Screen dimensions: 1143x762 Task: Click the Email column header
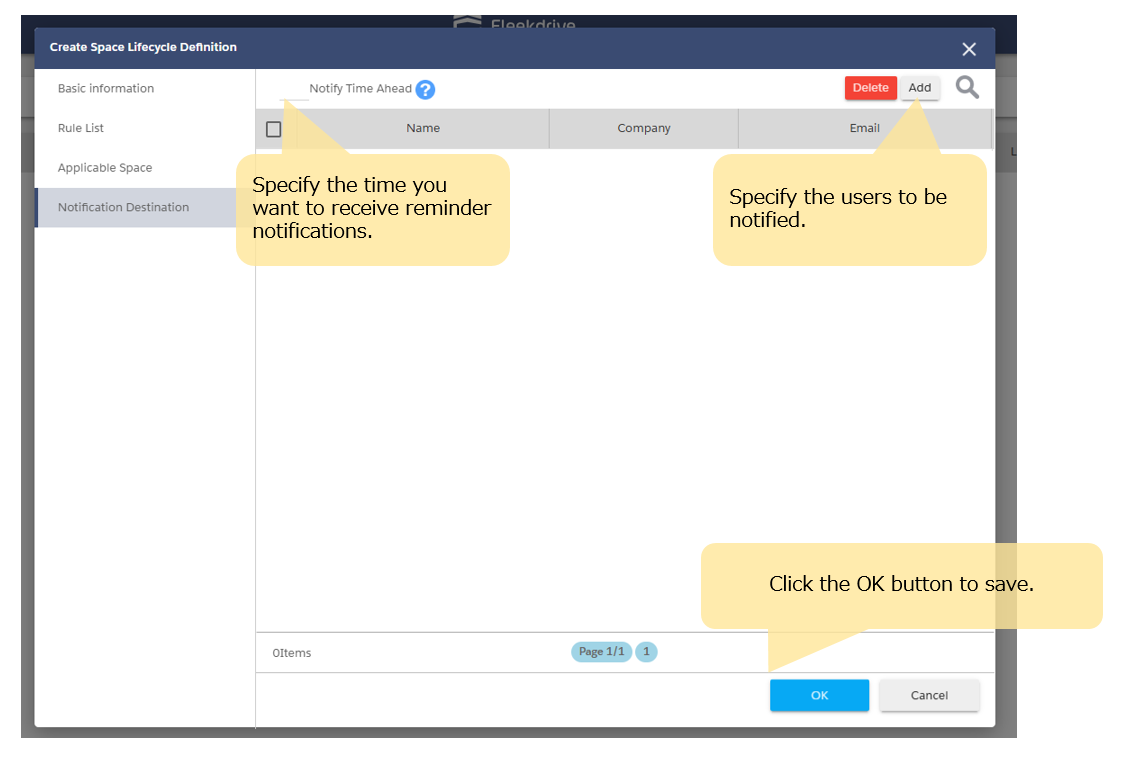pos(864,129)
